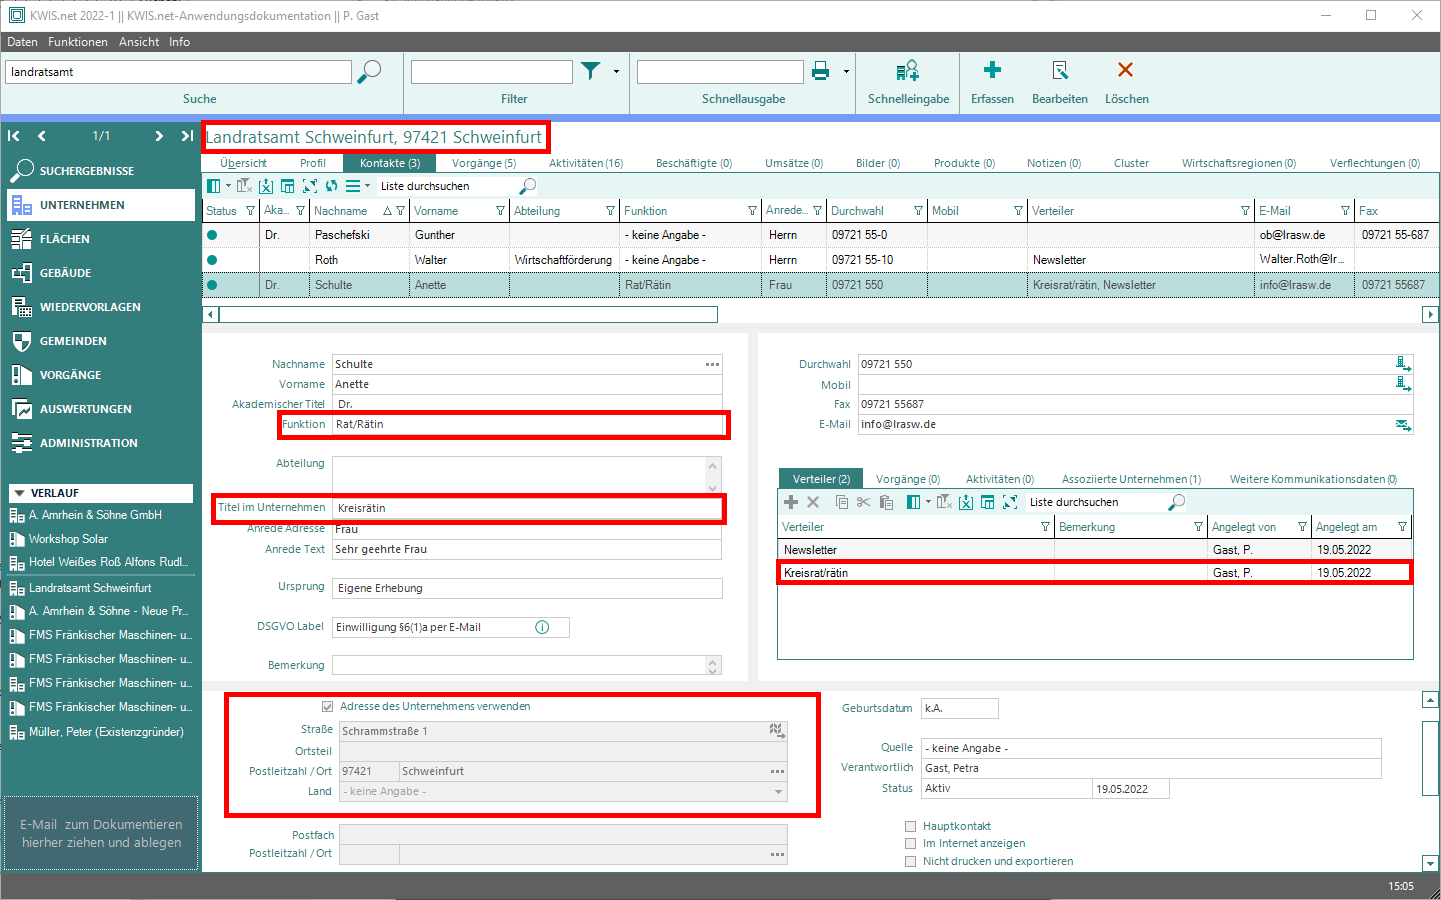Open Assoziierte Unternehmen (1) tab
Screen dimensions: 1441x900
tap(1131, 479)
